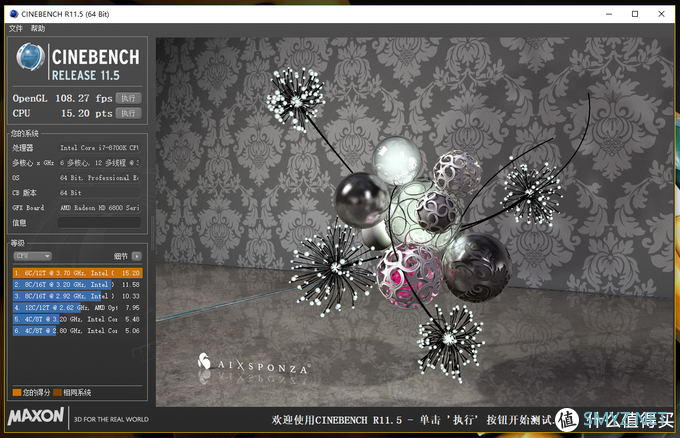Click the rendered scene preview image

point(414,222)
